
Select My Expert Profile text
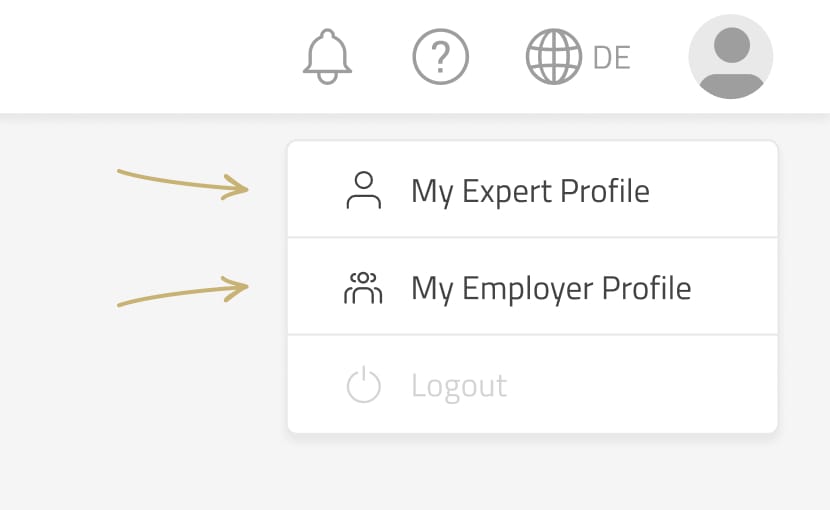click(530, 190)
